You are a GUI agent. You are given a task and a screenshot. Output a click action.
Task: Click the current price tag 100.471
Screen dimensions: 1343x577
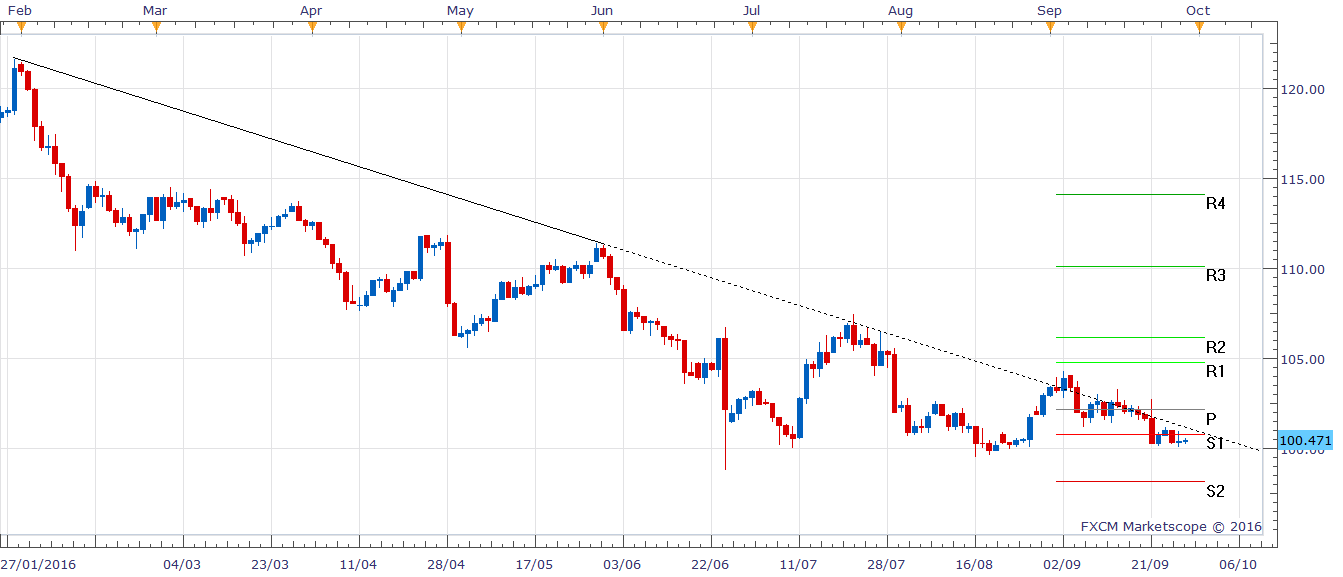(1305, 440)
